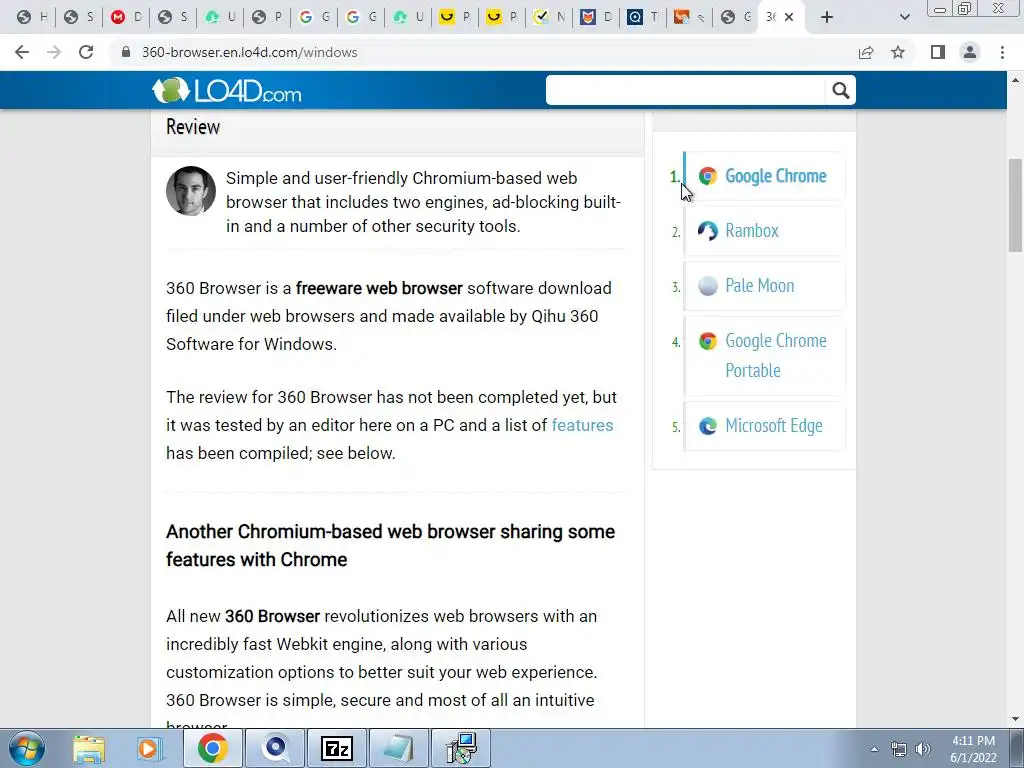View site information via the lock icon
This screenshot has height=768, width=1024.
click(x=126, y=52)
